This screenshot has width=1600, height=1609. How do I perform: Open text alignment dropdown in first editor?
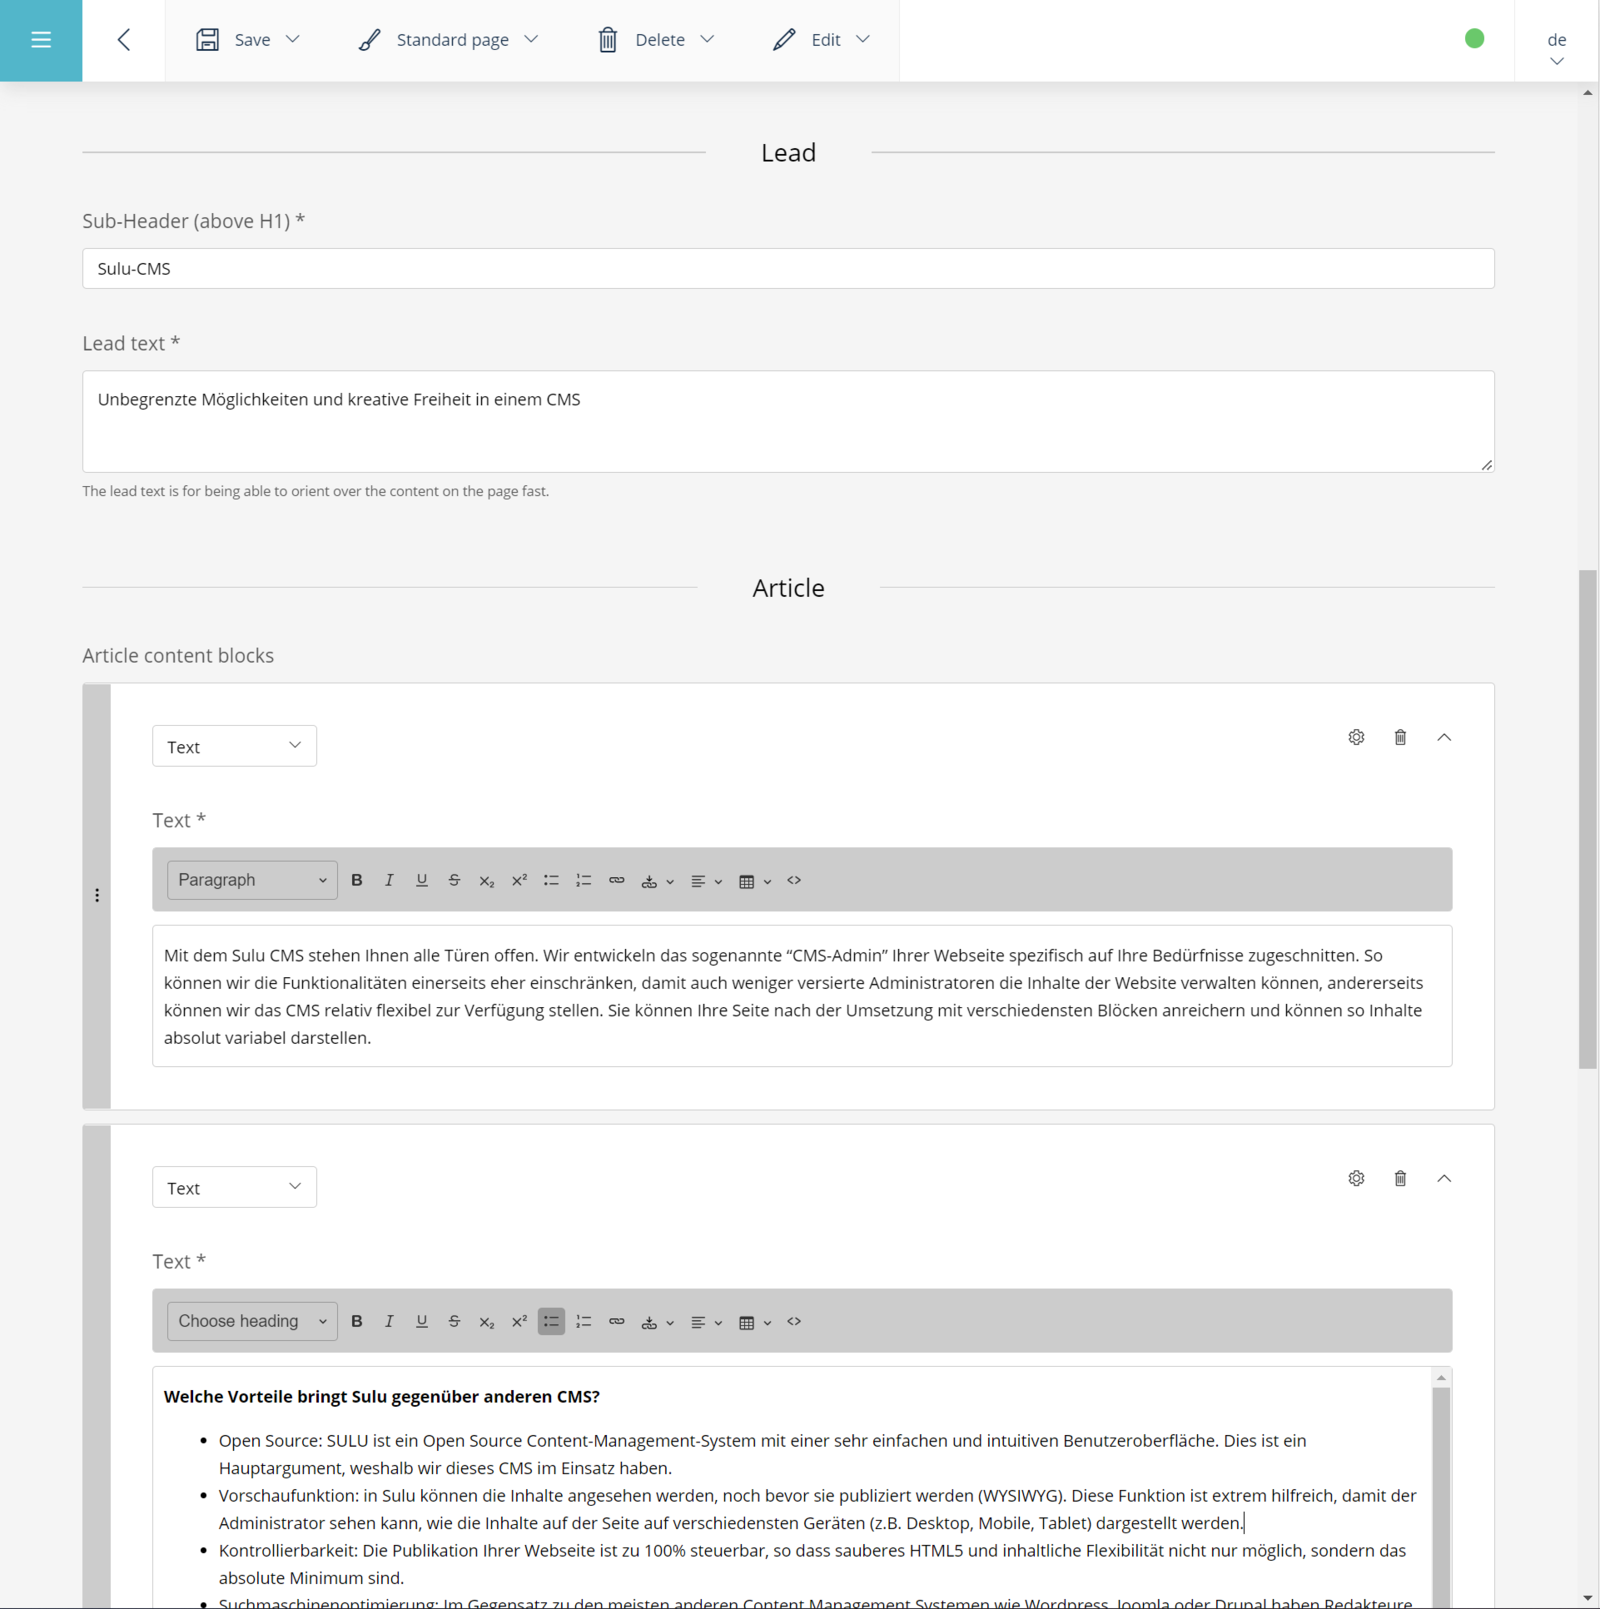coord(706,881)
